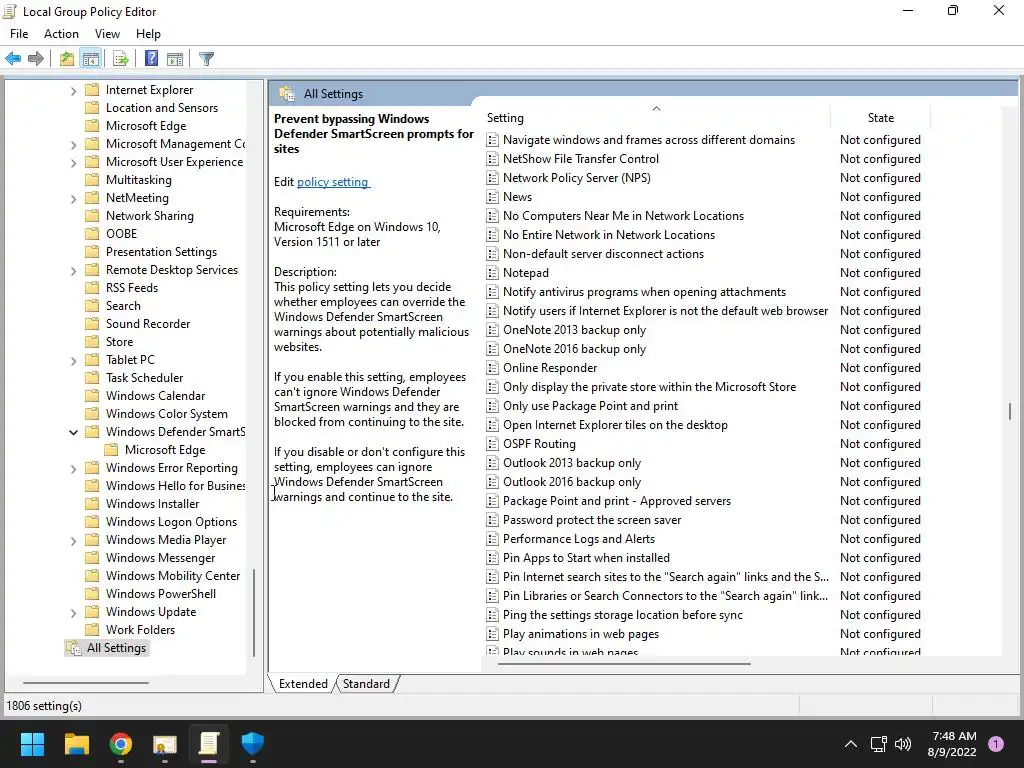Click the tree pane horizontal scrollbar
The height and width of the screenshot is (768, 1024).
(x=86, y=682)
